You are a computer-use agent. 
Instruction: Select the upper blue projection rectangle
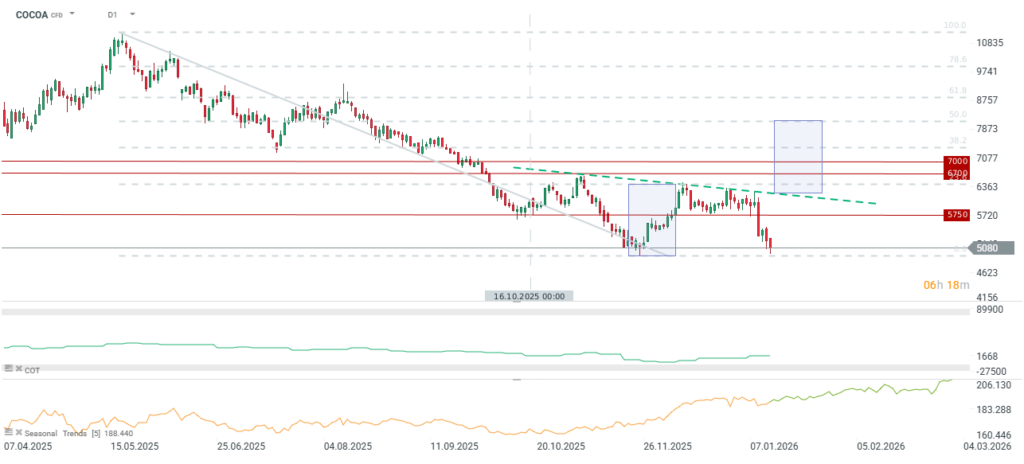pos(797,156)
